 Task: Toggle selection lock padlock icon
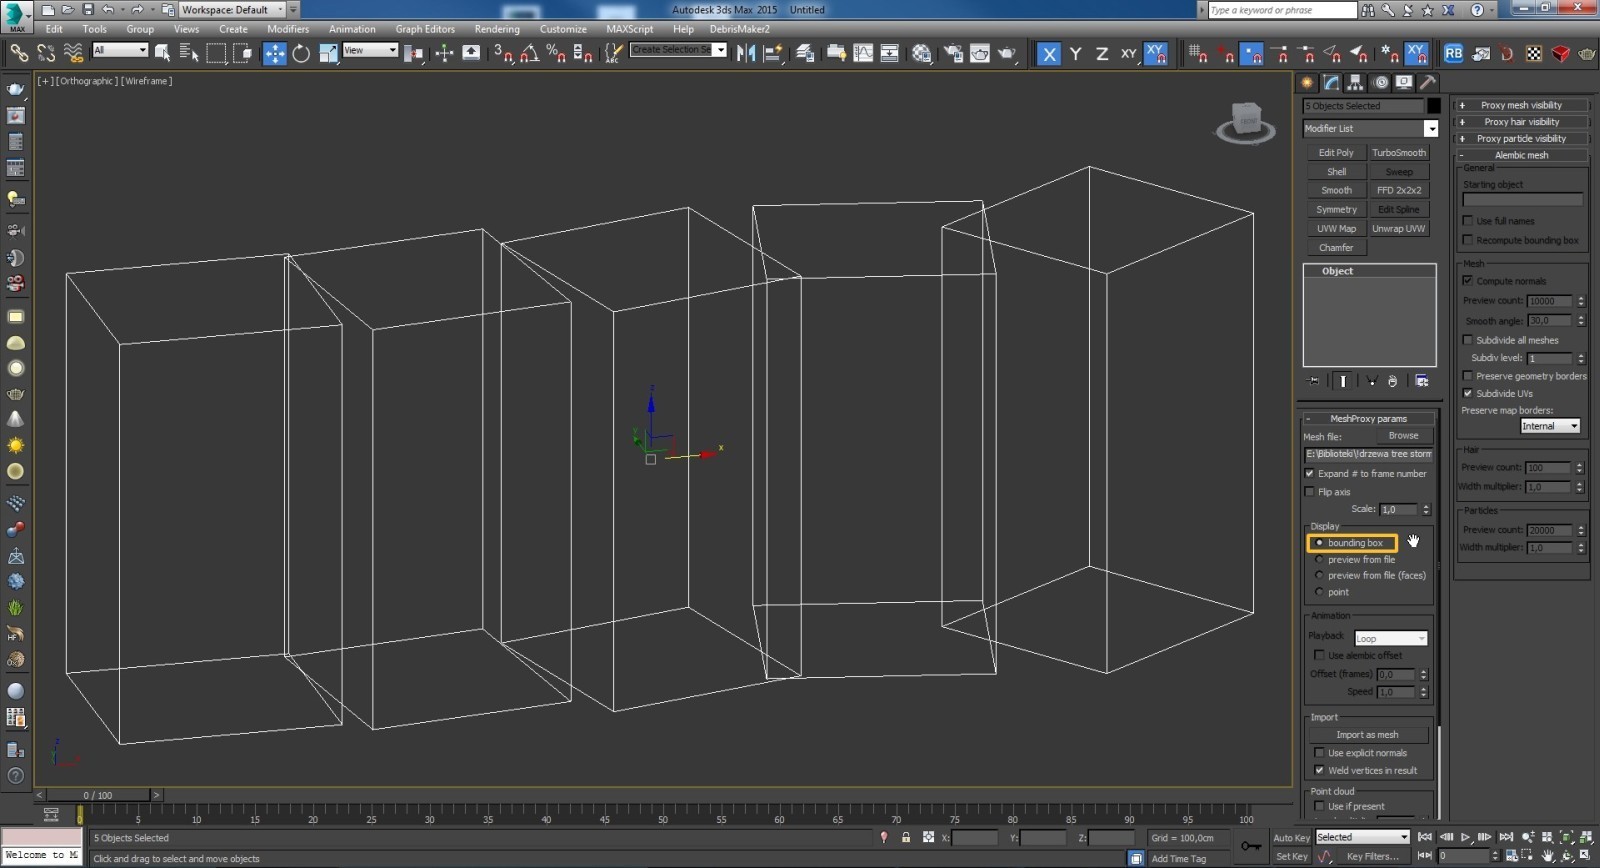[x=906, y=837]
